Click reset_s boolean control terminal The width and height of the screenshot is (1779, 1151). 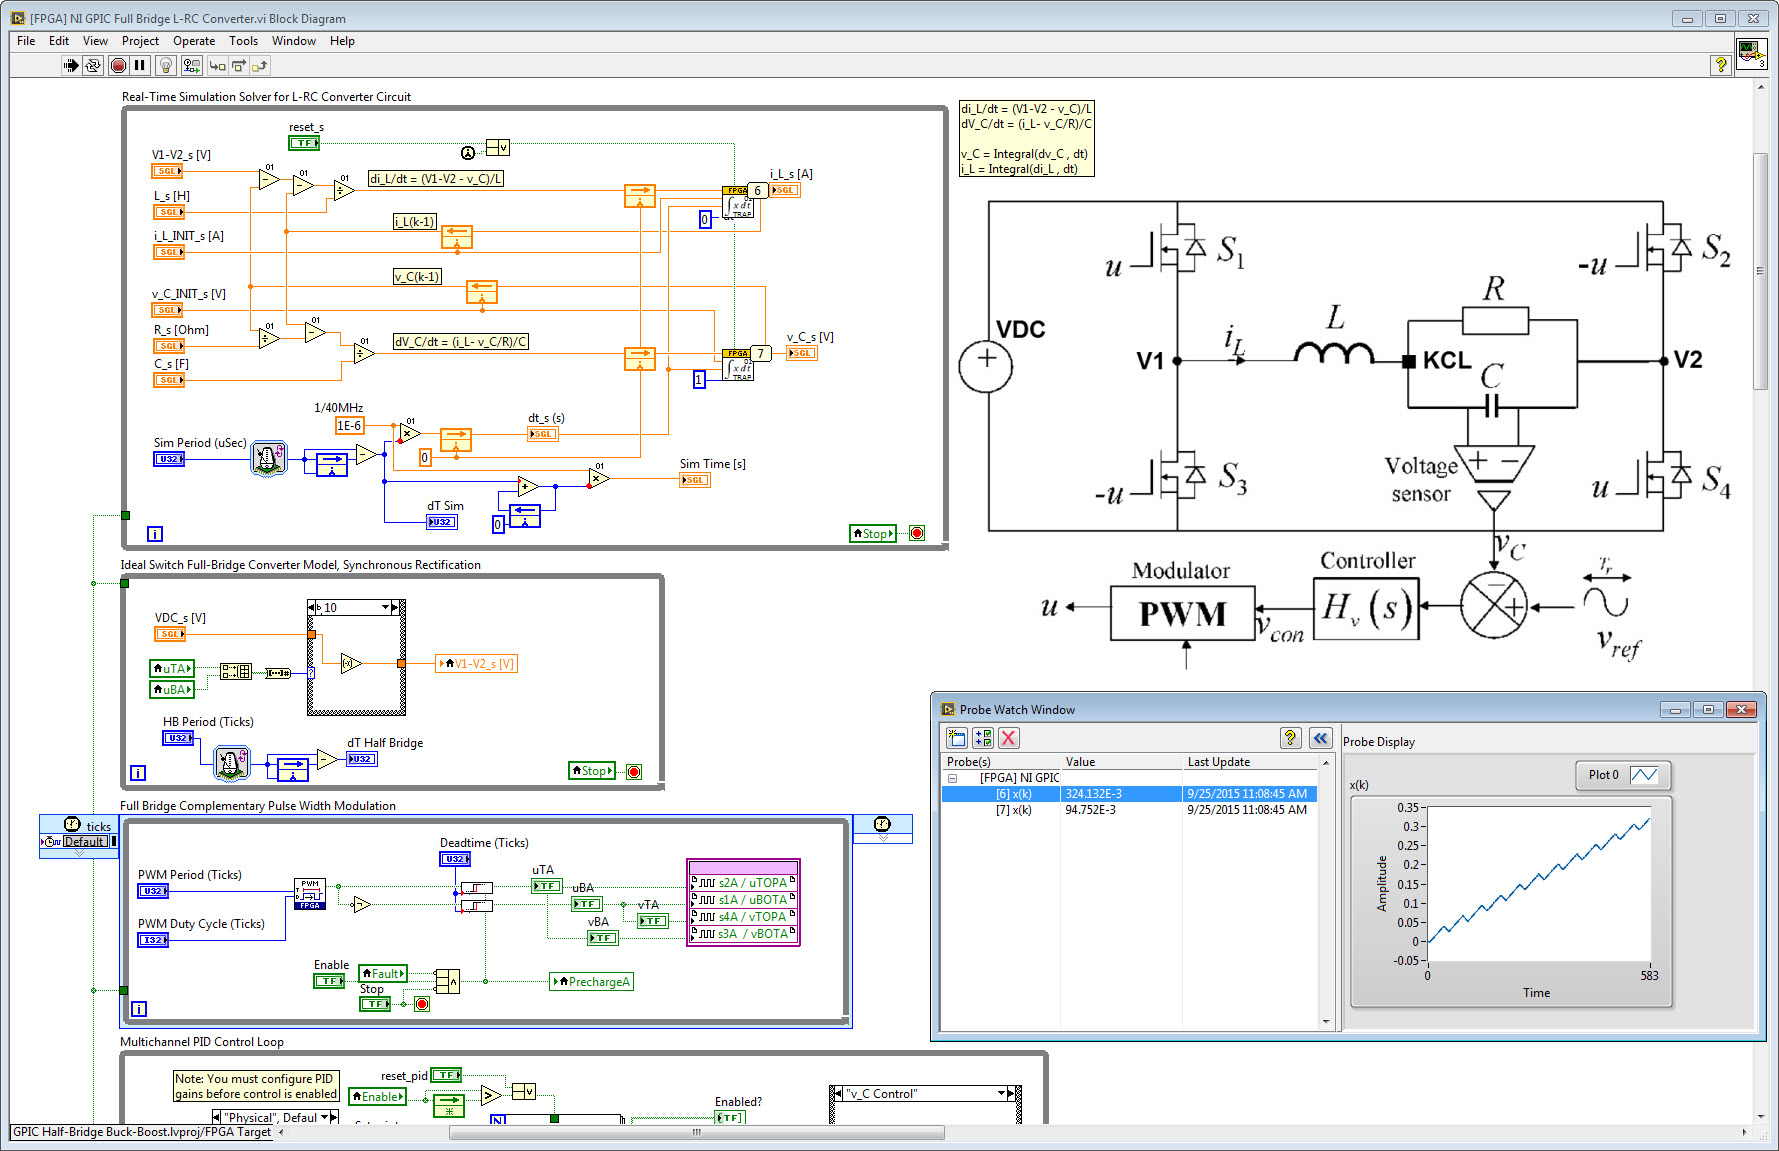[x=304, y=143]
